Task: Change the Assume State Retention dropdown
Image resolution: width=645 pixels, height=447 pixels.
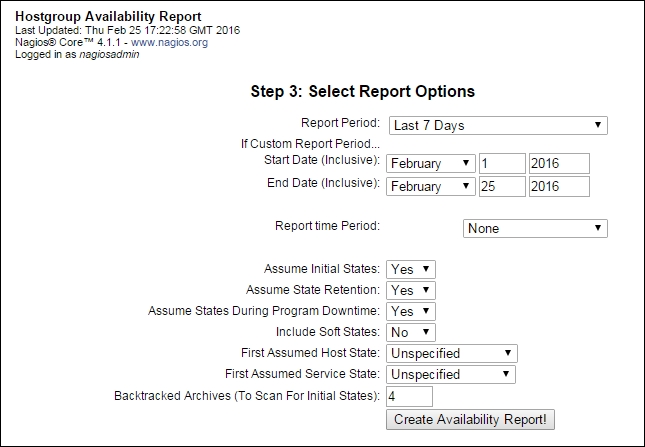Action: tap(411, 290)
